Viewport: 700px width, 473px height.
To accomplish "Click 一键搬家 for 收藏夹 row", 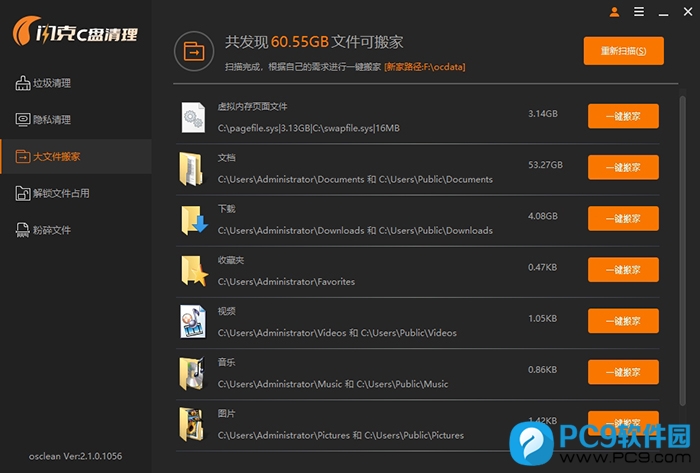I will tap(623, 270).
